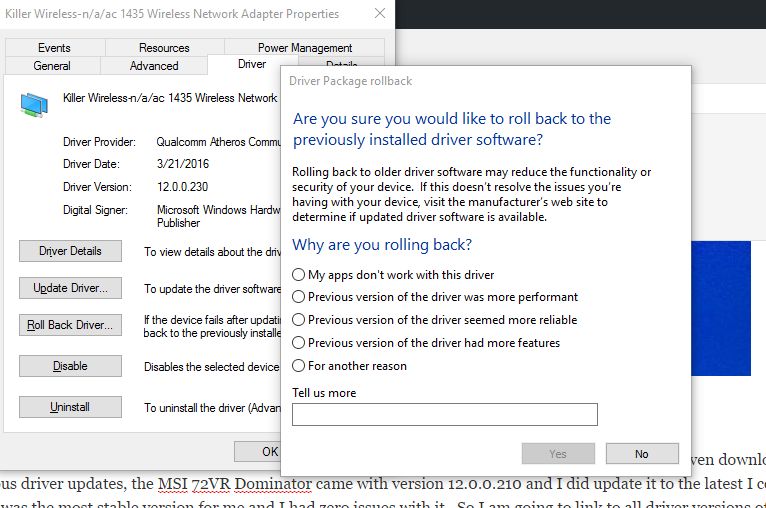Click 'MSI 72VR Dominator' text in background page
This screenshot has height=508, width=766.
coord(234,484)
